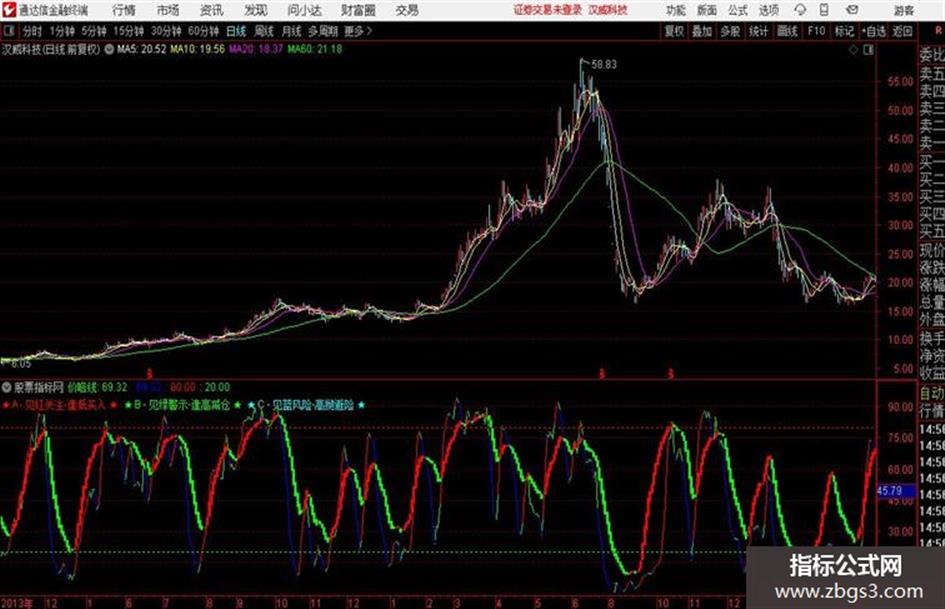Click the B·见绿警示·逢高减仓 legend text
Image resolution: width=945 pixels, height=609 pixels.
(183, 405)
